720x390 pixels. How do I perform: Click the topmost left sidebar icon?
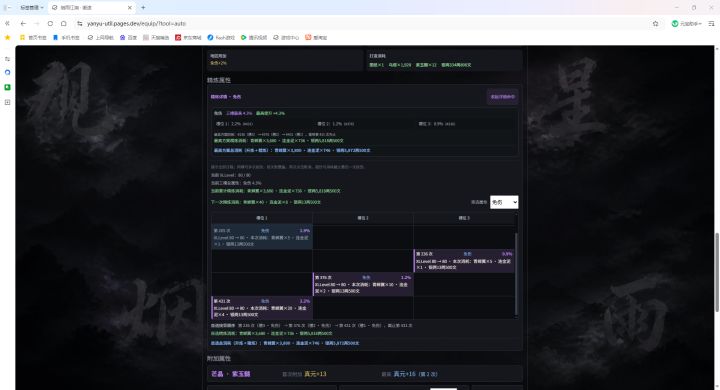(x=7, y=59)
